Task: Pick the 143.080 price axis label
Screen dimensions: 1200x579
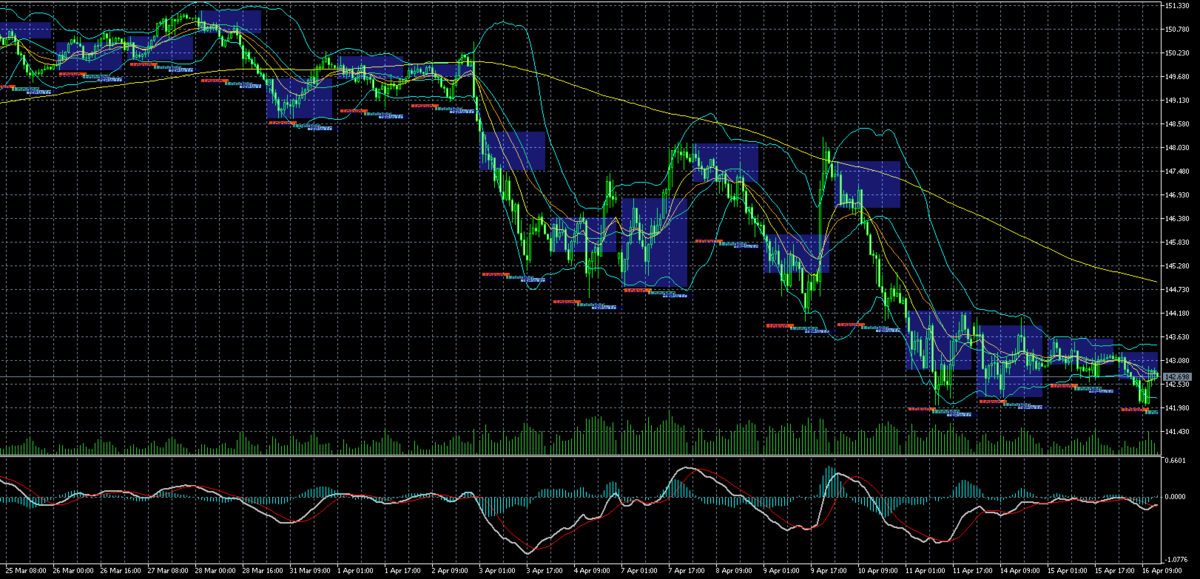Action: [x=1178, y=360]
